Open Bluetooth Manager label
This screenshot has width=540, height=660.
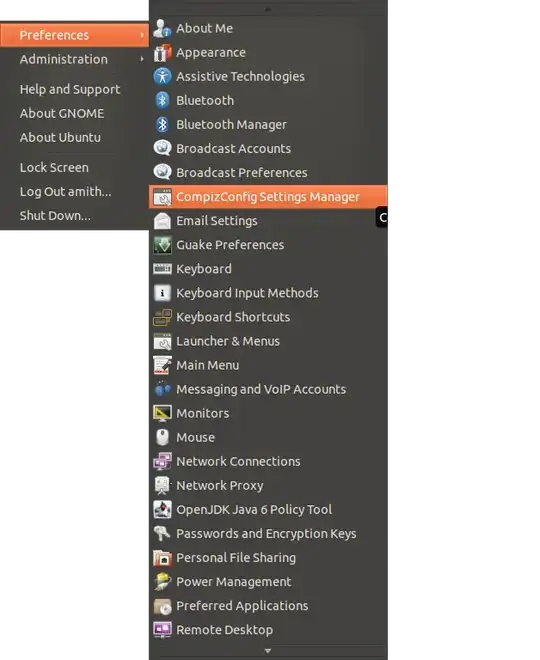point(231,125)
